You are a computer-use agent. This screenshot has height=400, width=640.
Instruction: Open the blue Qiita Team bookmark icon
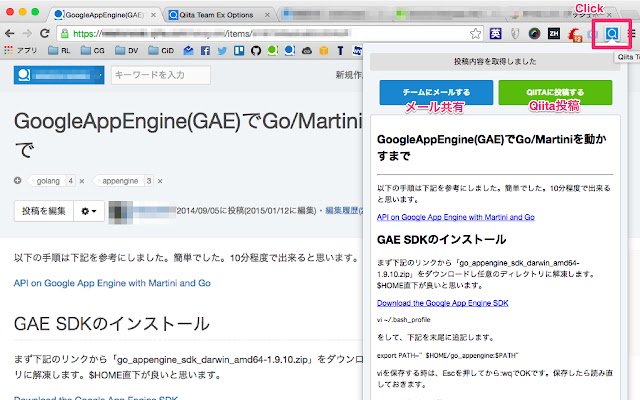(290, 51)
